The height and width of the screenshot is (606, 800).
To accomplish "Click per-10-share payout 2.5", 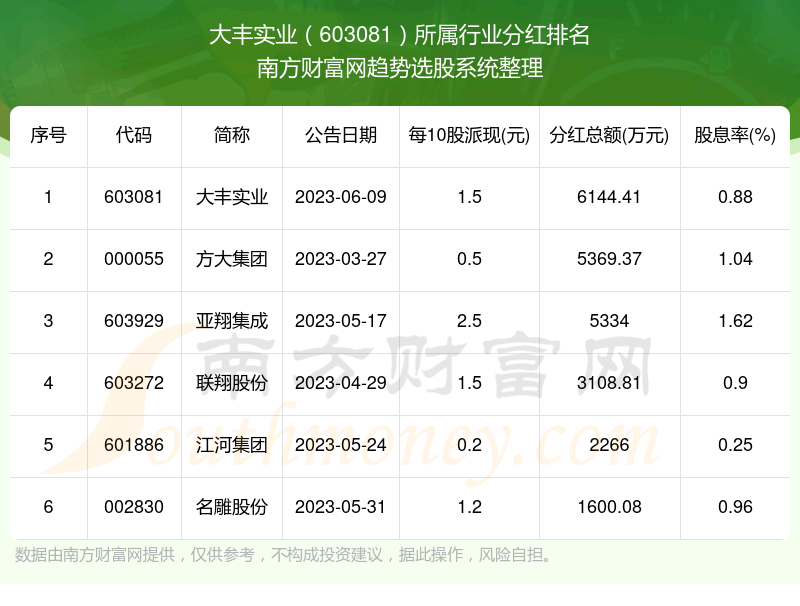I will point(469,321).
